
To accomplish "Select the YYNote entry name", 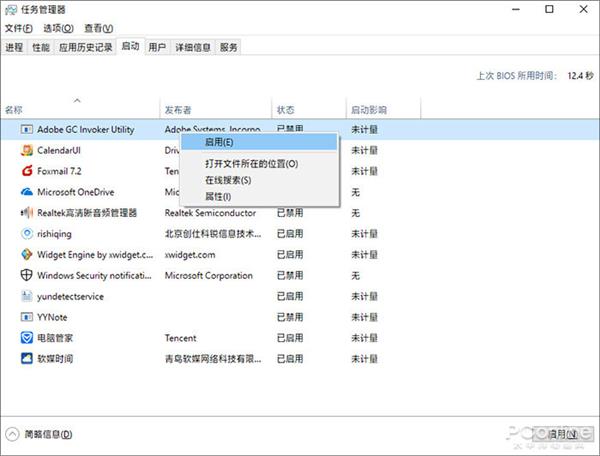I will (x=52, y=317).
